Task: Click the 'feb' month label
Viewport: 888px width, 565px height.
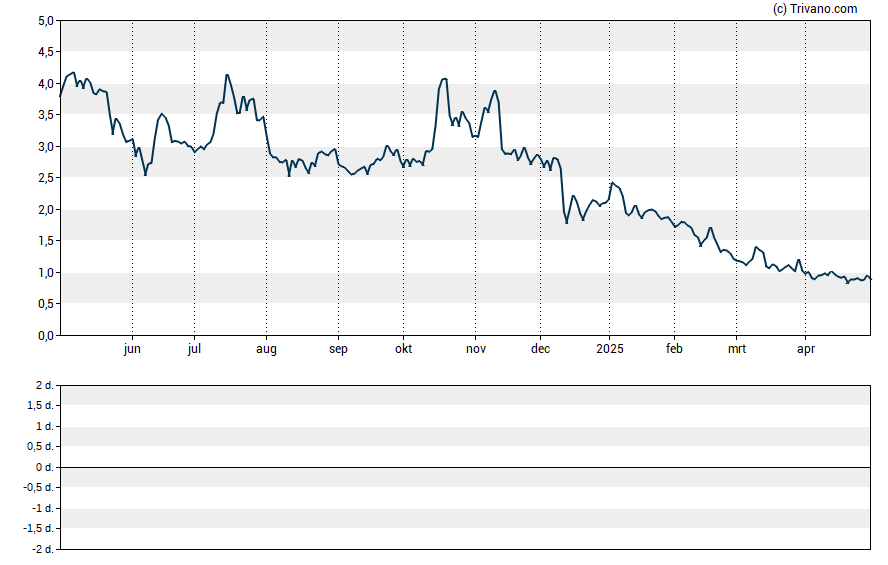Action: click(x=674, y=349)
